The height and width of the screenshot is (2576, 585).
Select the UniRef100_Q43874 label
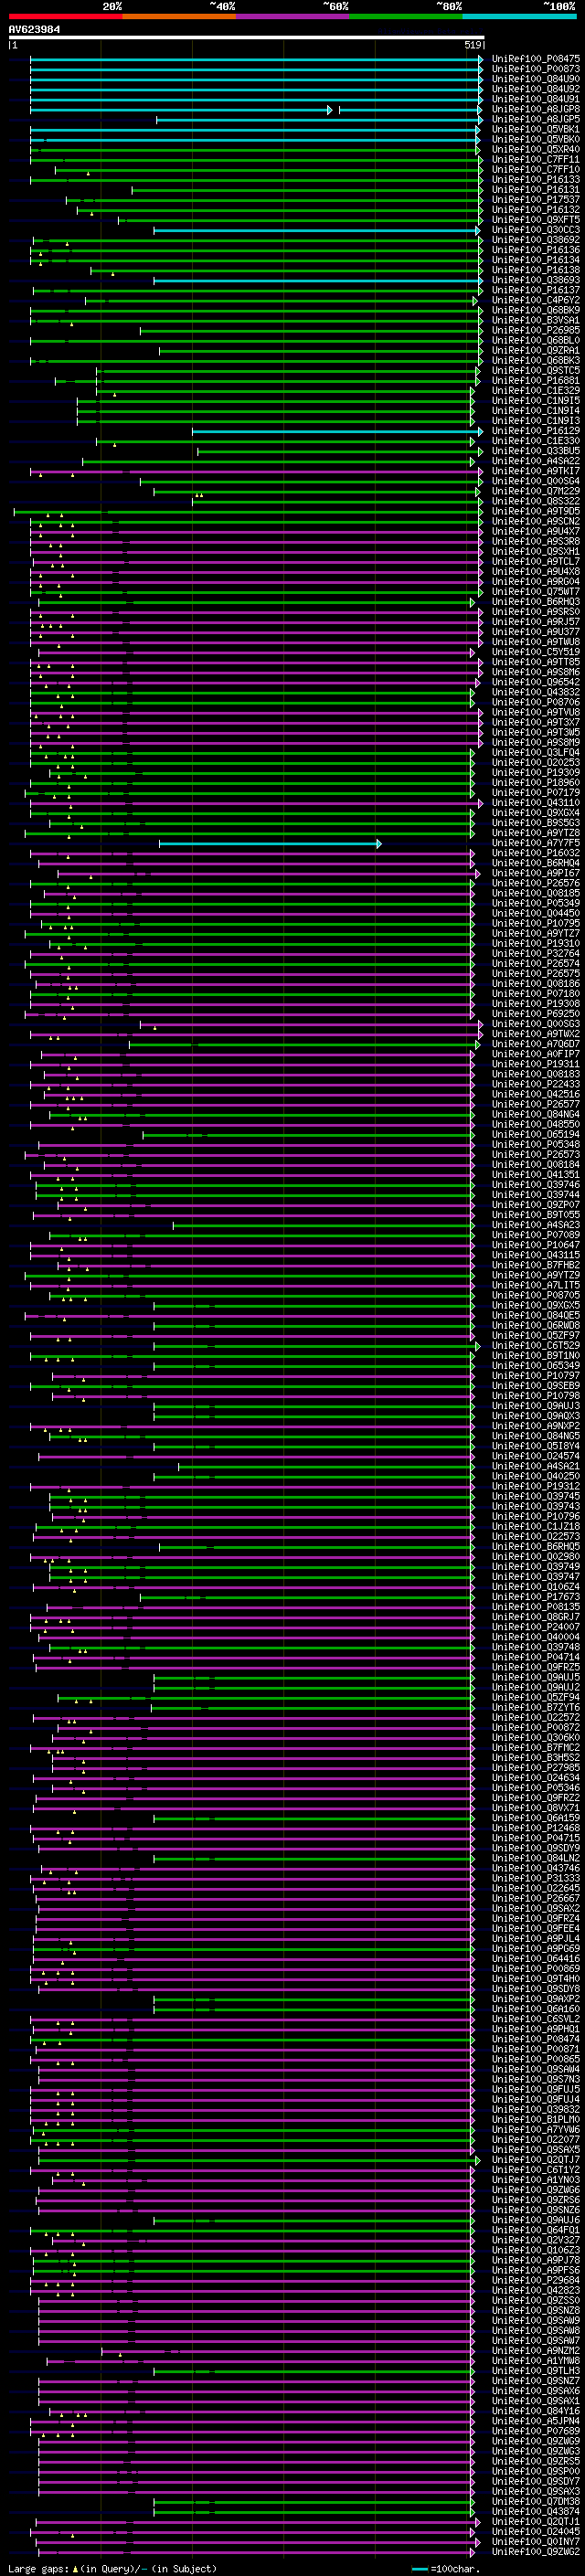536,2511
